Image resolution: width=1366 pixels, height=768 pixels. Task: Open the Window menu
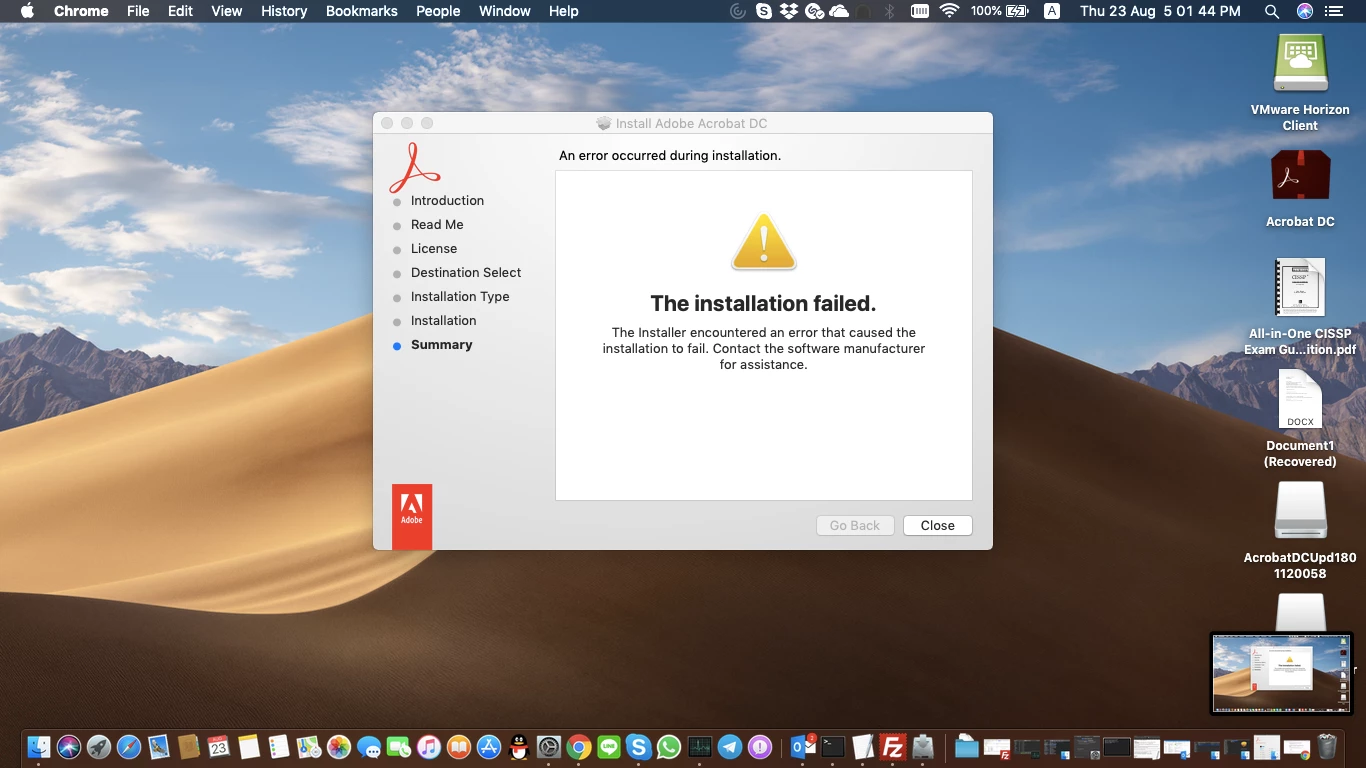coord(505,11)
